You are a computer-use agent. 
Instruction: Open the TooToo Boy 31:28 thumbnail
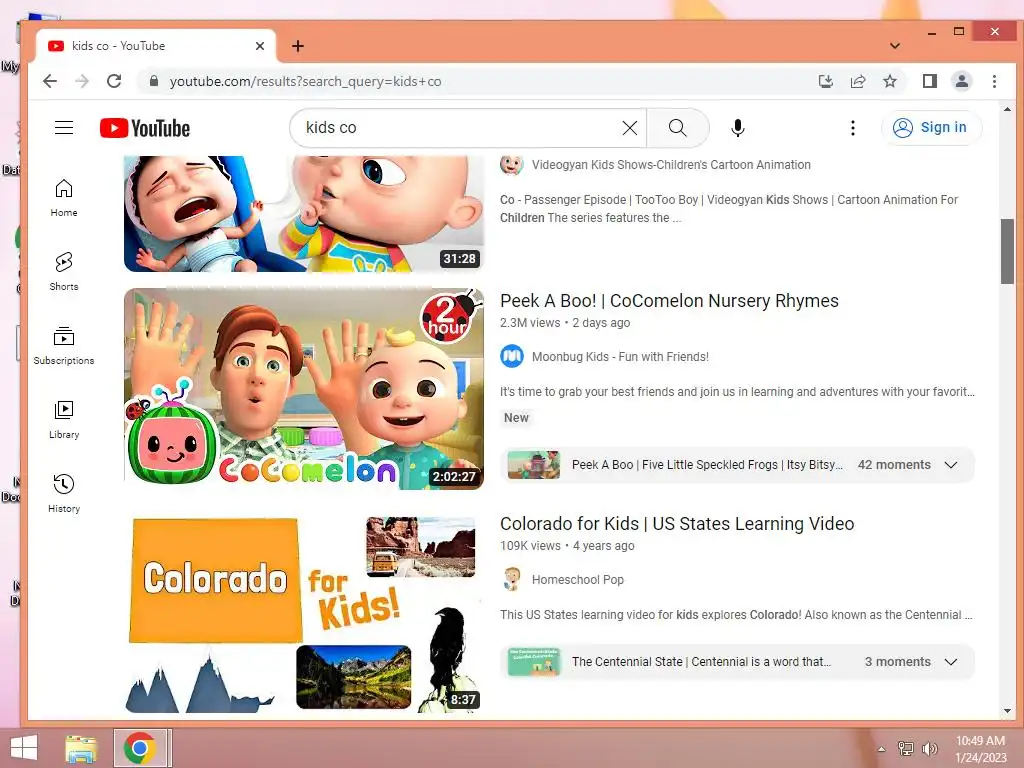[x=304, y=214]
